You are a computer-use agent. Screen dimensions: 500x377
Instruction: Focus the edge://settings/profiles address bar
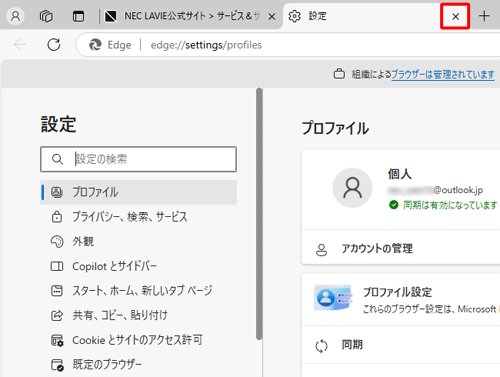(288, 45)
